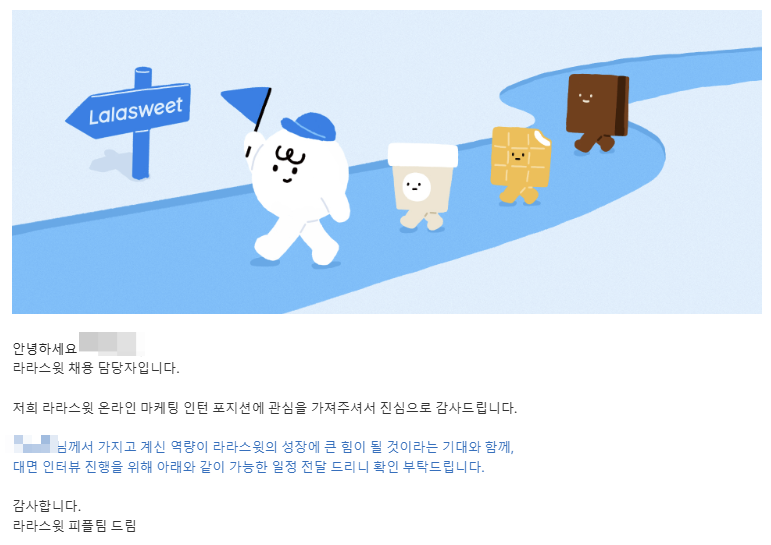This screenshot has height=545, width=771.
Task: Click the 감사합니다 closing line
Action: tap(47, 506)
